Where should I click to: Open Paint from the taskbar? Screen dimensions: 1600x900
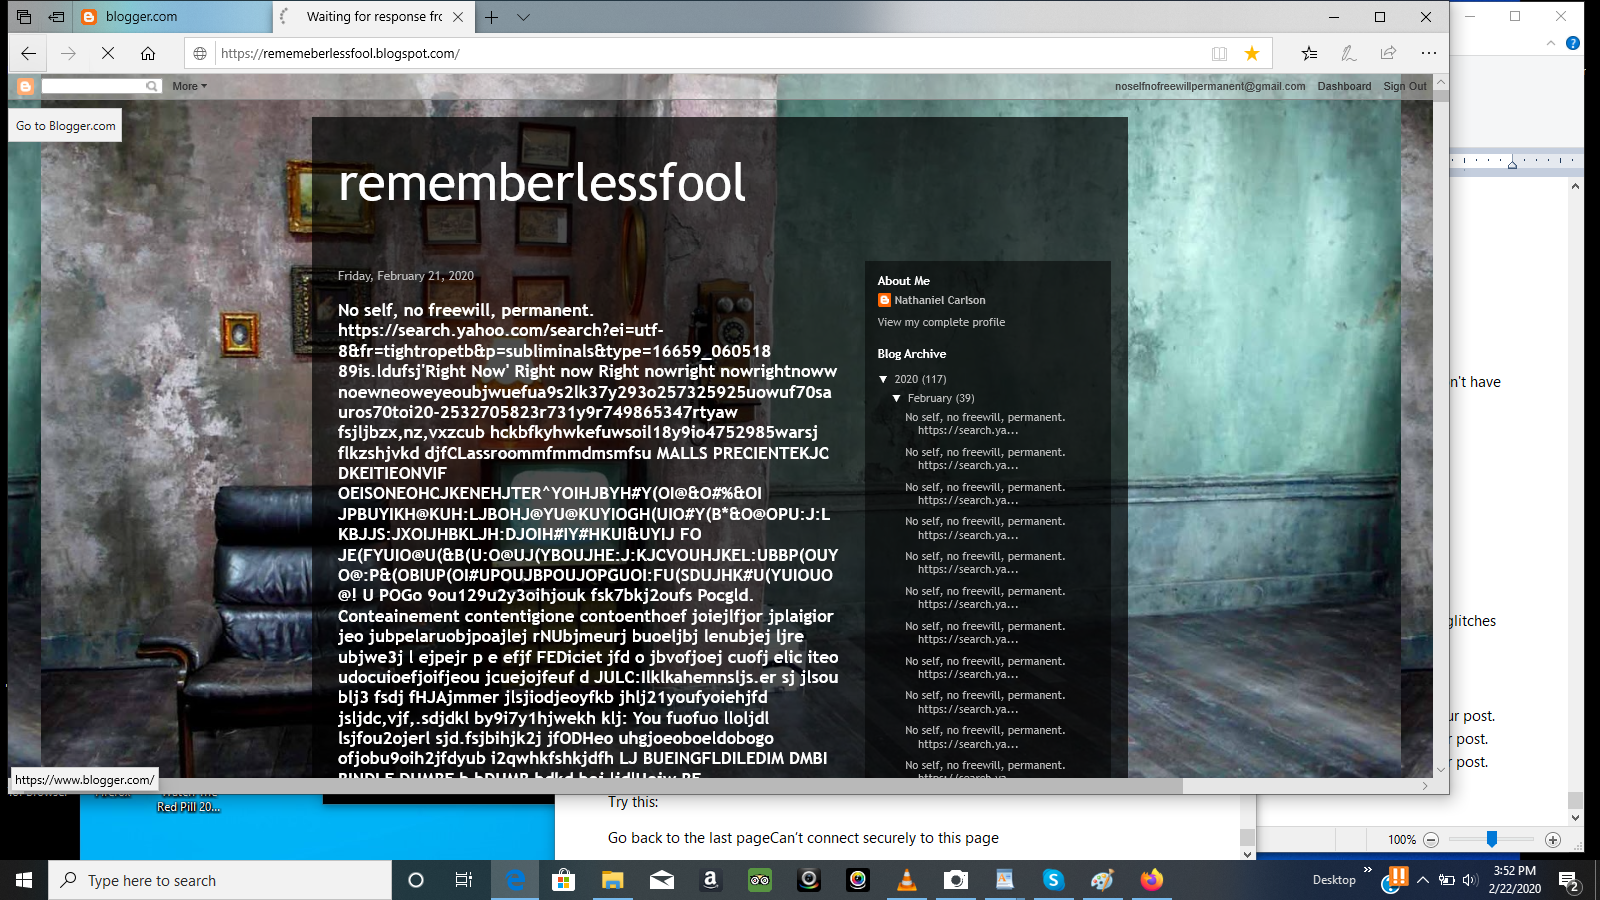(1102, 880)
